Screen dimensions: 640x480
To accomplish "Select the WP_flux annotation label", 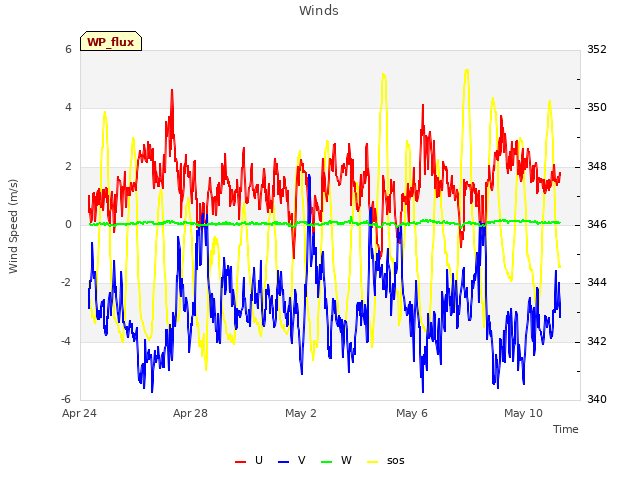I will (111, 41).
